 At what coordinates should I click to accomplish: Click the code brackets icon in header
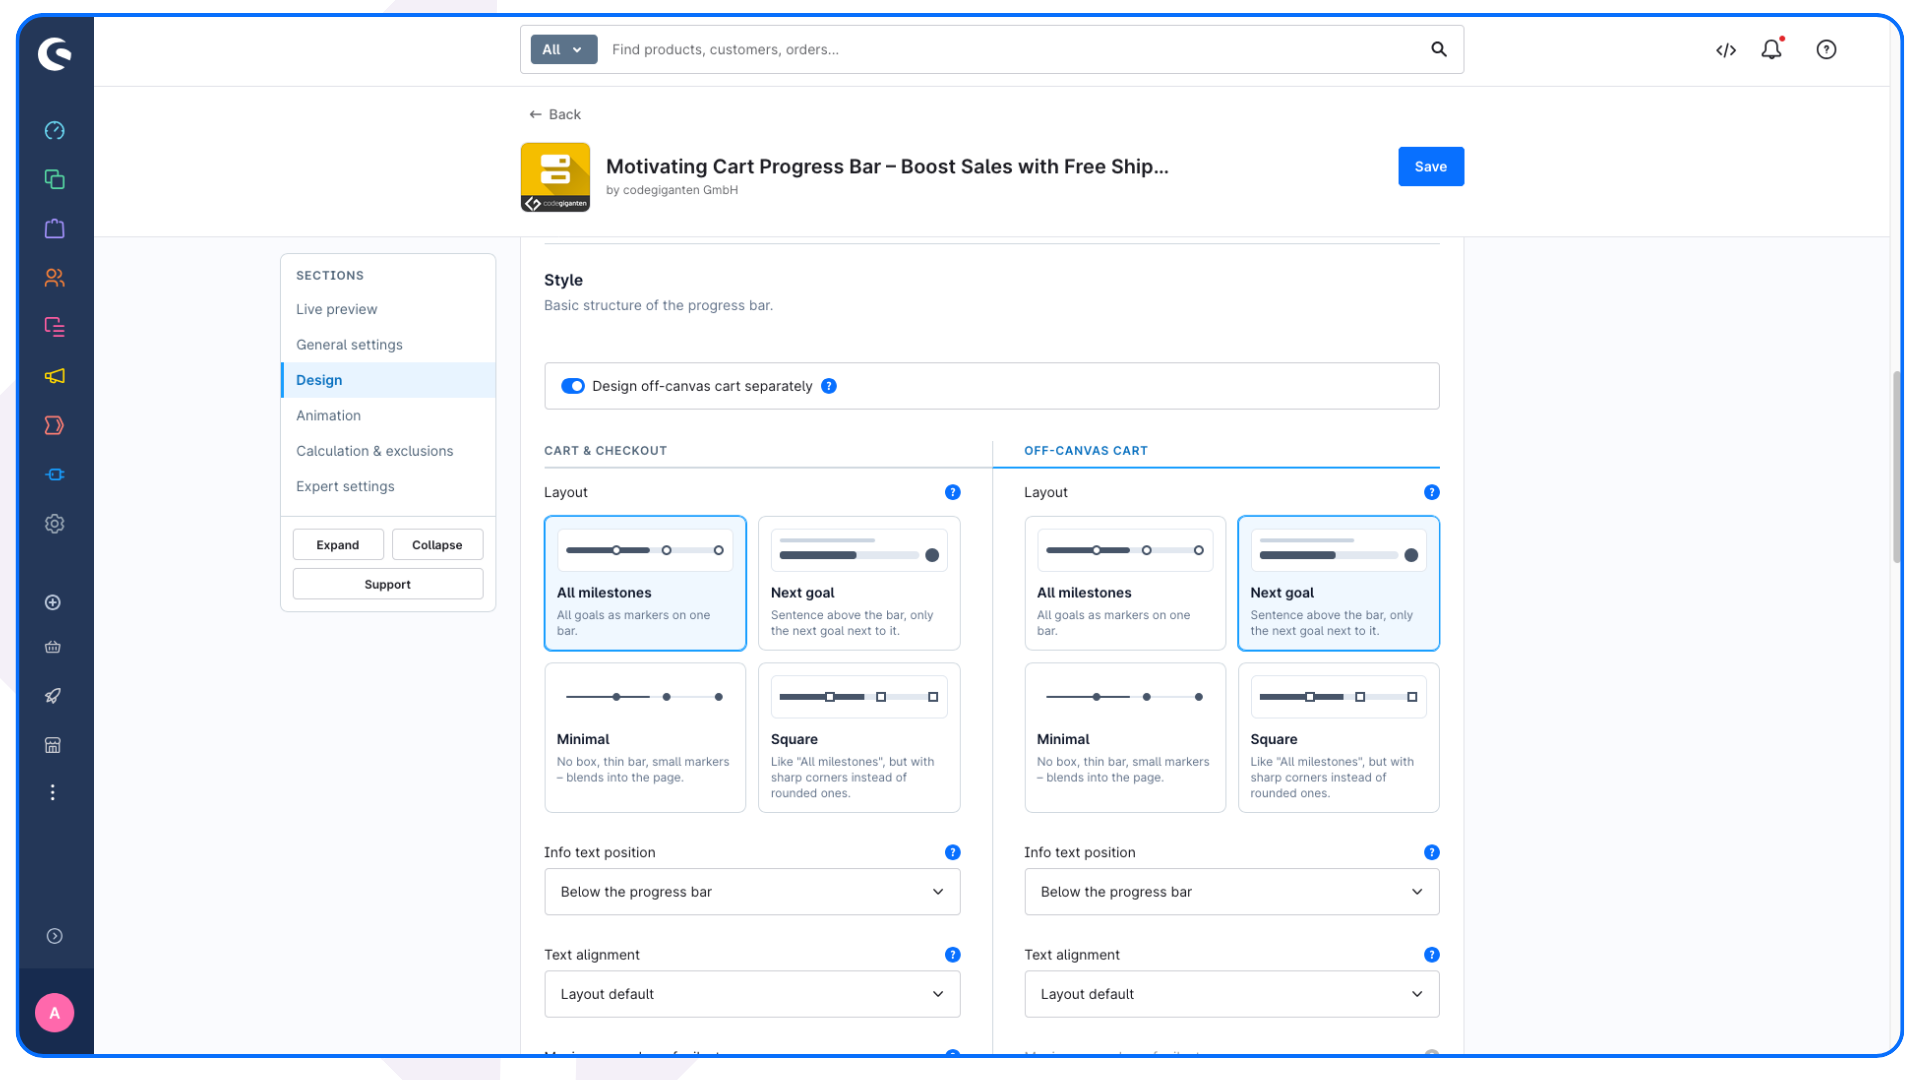coord(1726,50)
